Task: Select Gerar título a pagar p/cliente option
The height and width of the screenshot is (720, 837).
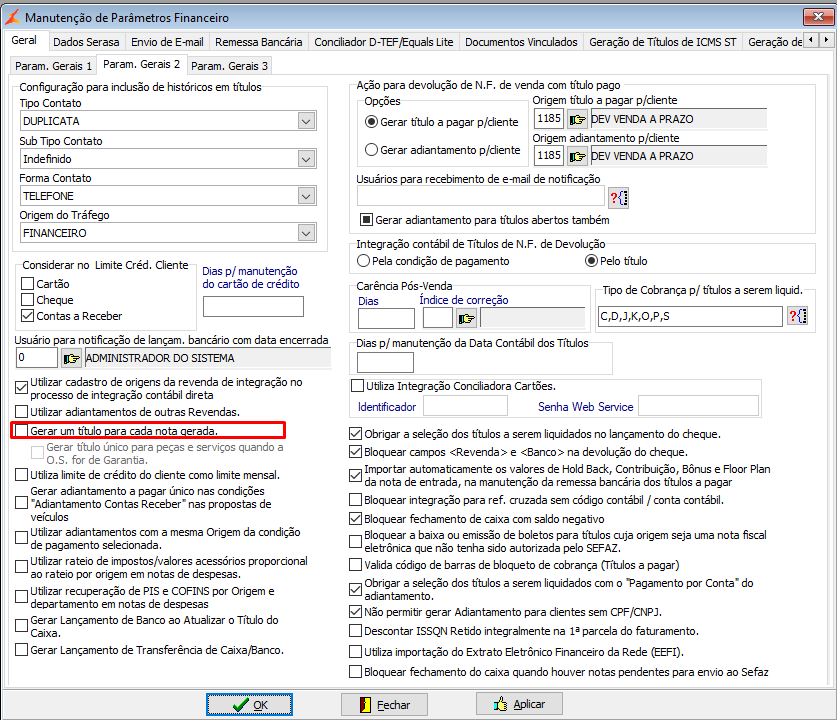Action: pyautogui.click(x=372, y=122)
